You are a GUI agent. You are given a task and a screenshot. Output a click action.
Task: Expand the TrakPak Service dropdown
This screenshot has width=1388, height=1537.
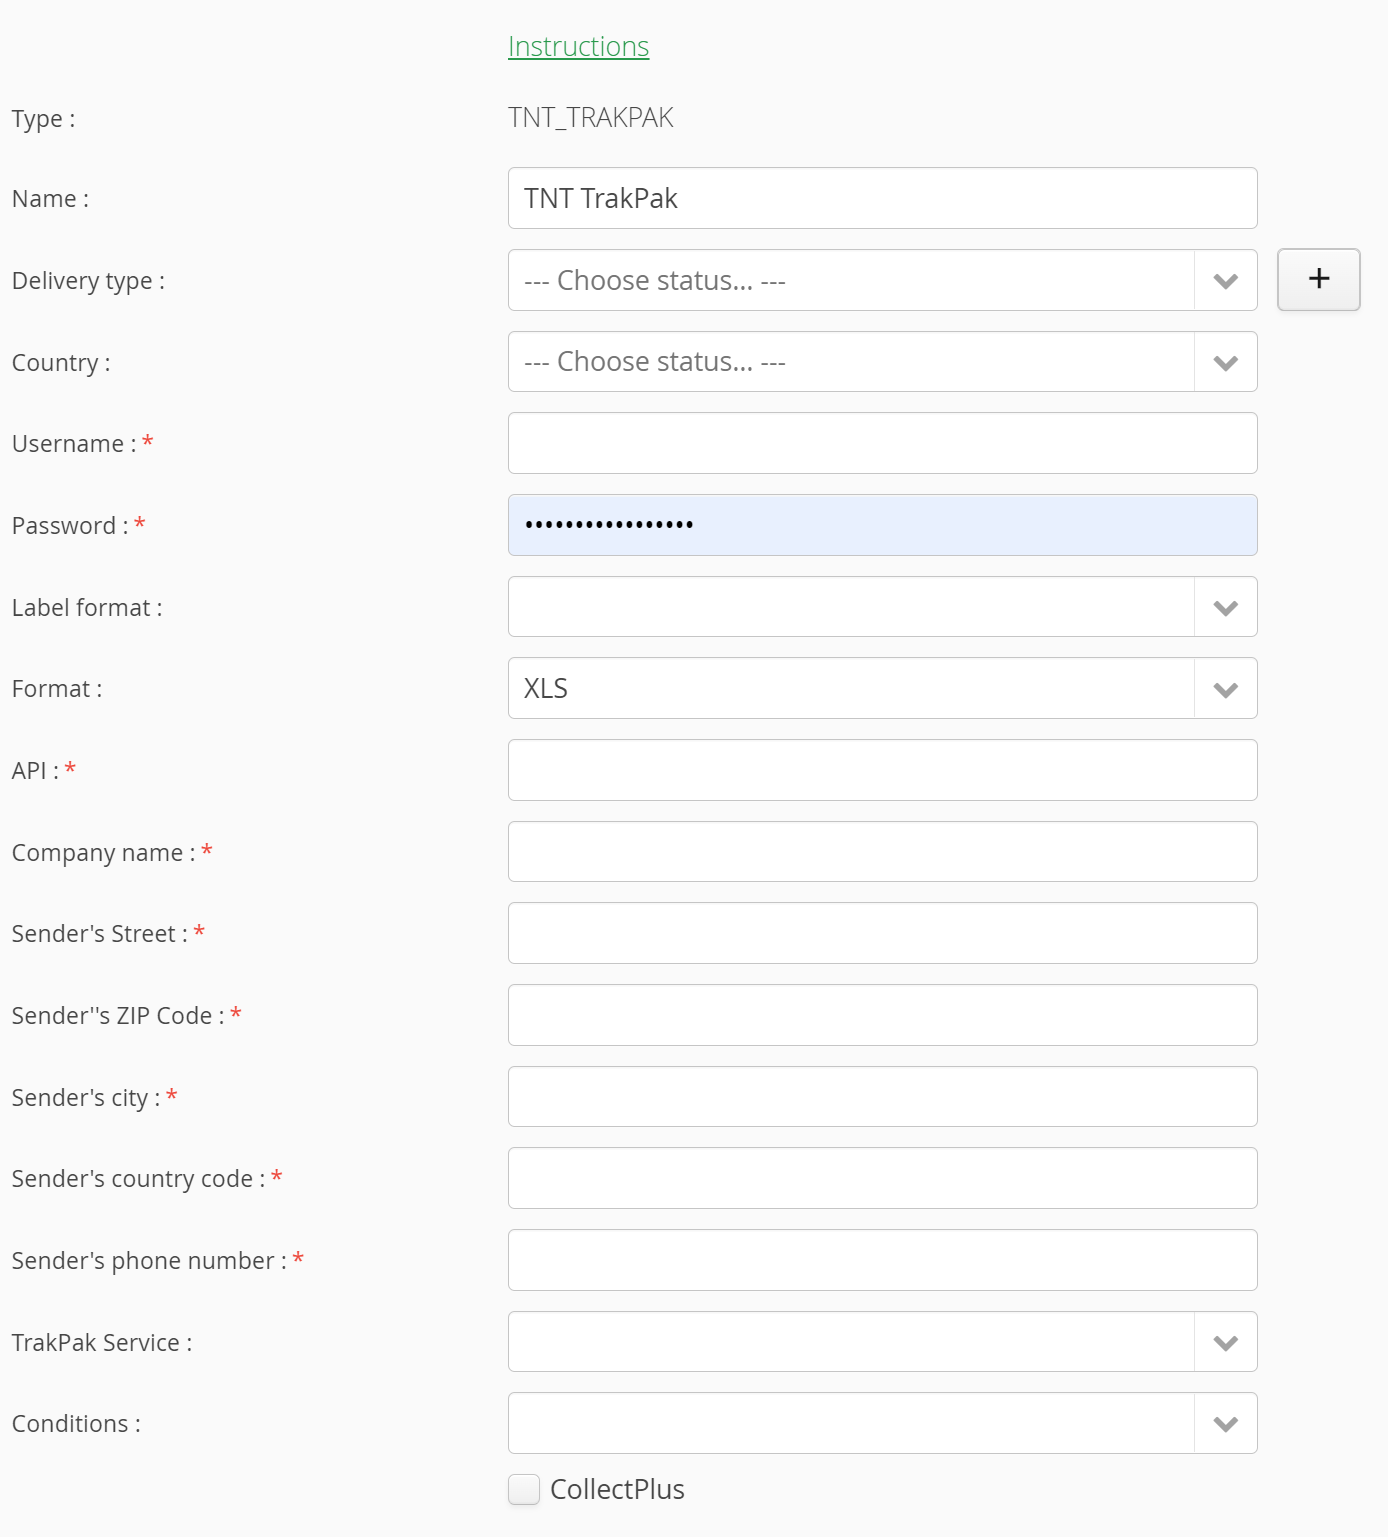(x=882, y=1342)
